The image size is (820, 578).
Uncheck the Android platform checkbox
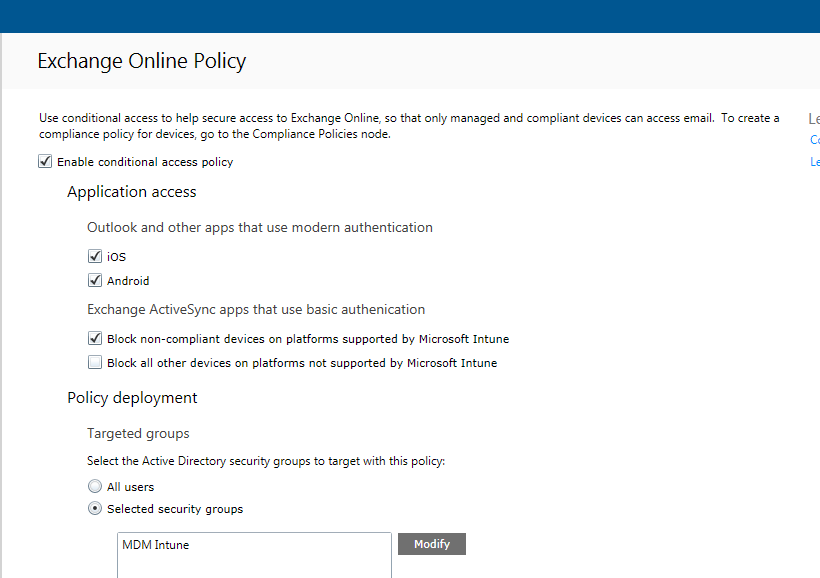pos(95,281)
